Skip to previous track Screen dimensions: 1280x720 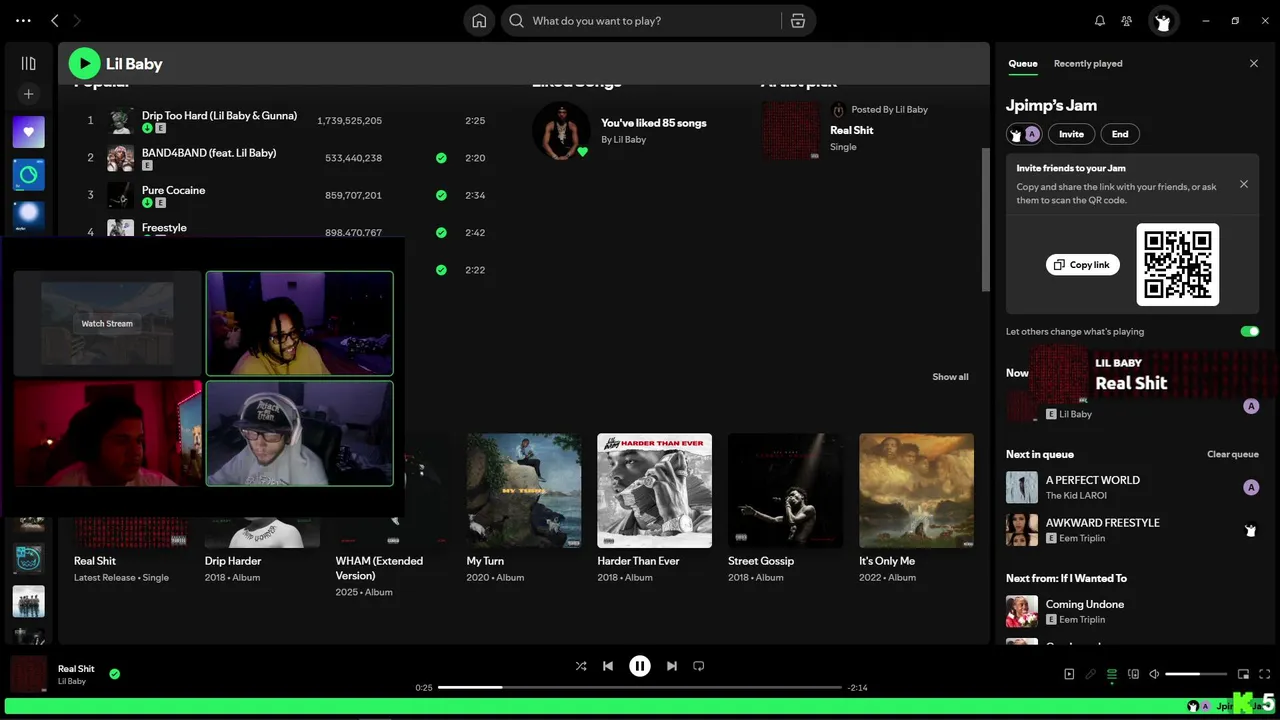608,666
